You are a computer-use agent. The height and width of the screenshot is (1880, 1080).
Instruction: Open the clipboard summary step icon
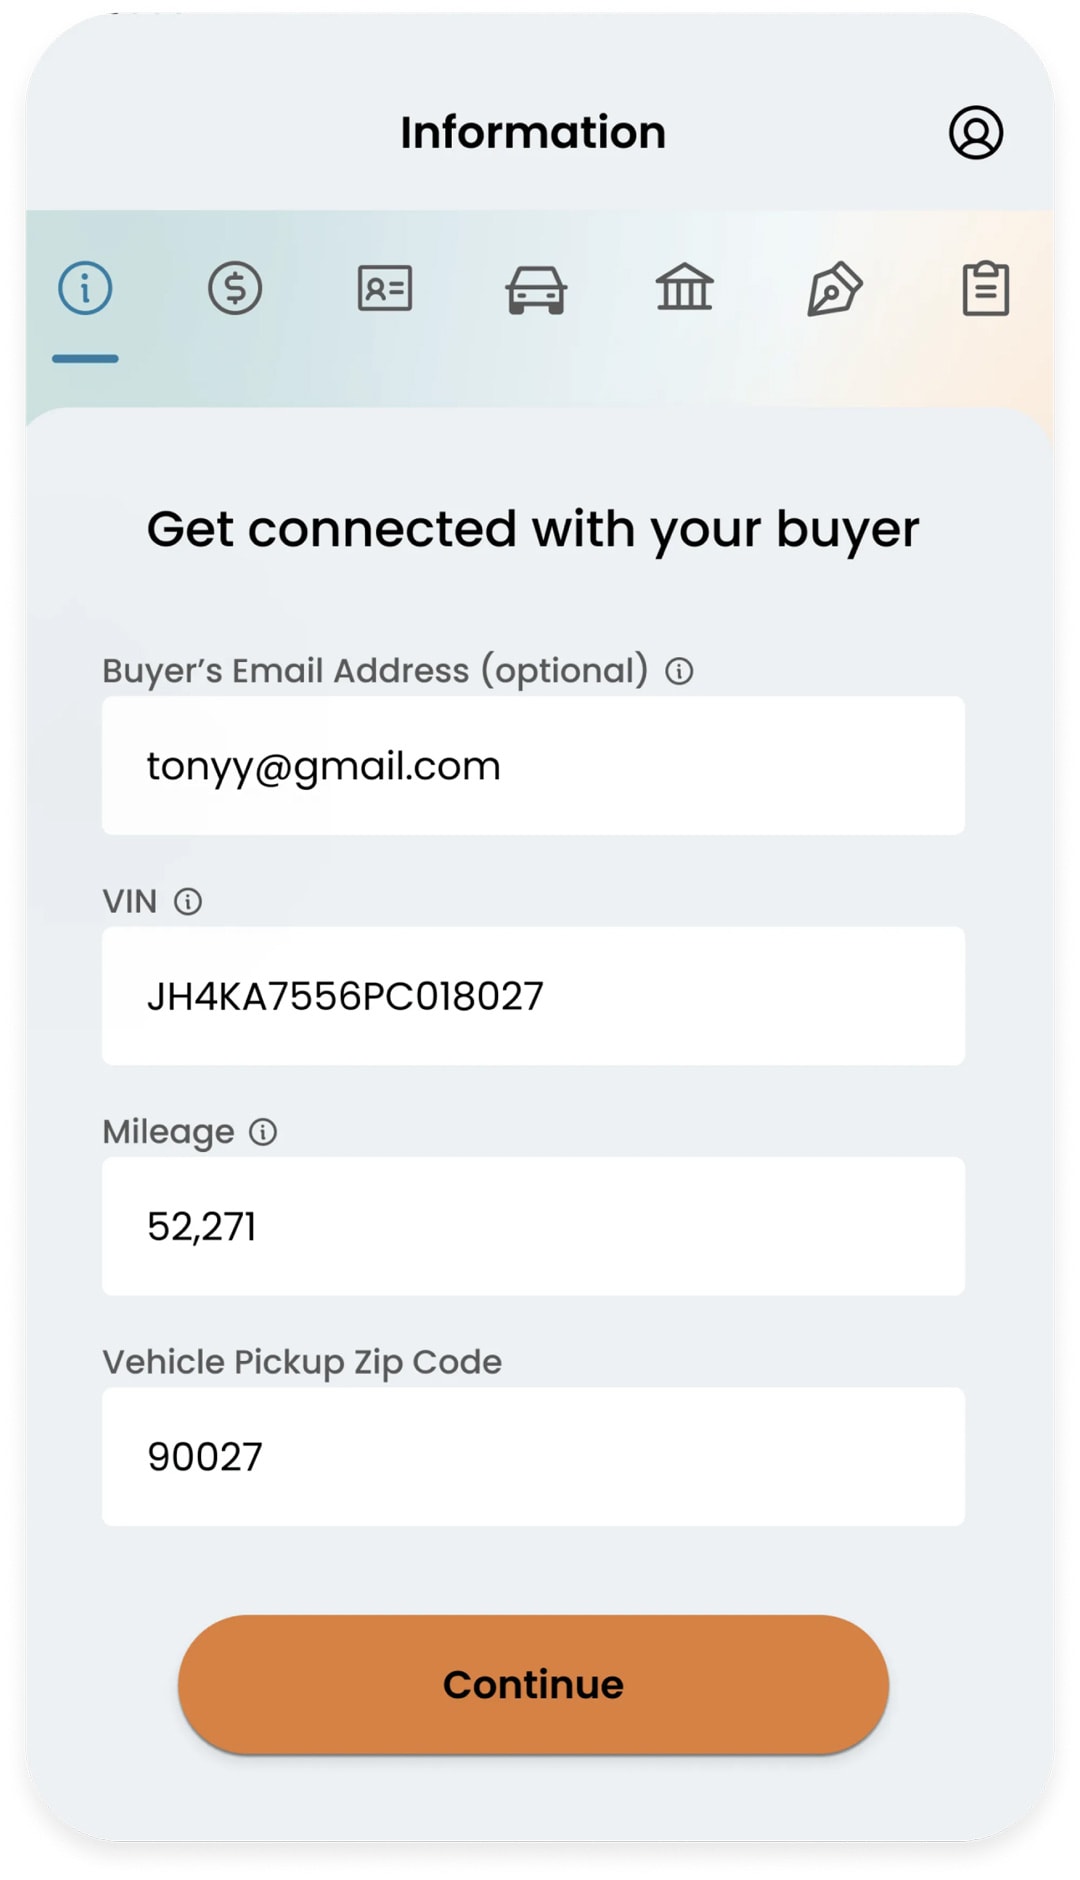click(986, 288)
